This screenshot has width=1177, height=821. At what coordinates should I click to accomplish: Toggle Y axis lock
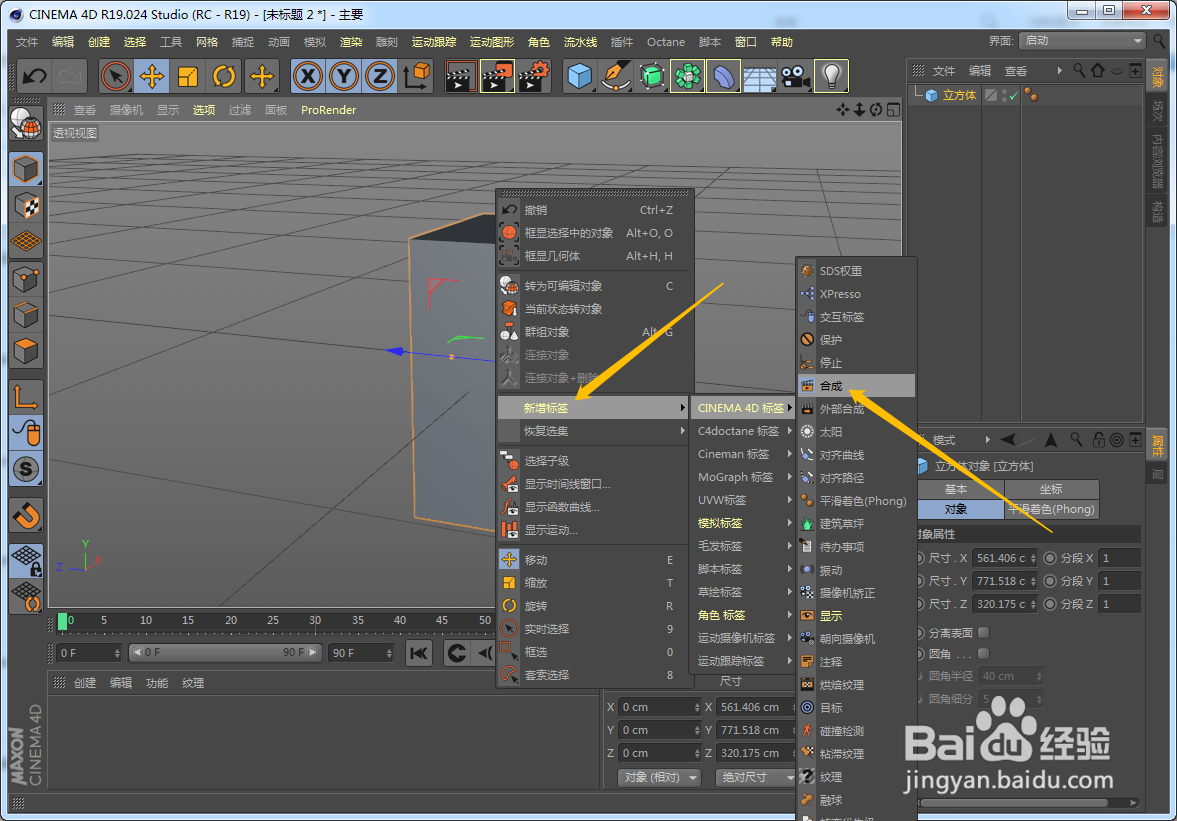coord(344,76)
